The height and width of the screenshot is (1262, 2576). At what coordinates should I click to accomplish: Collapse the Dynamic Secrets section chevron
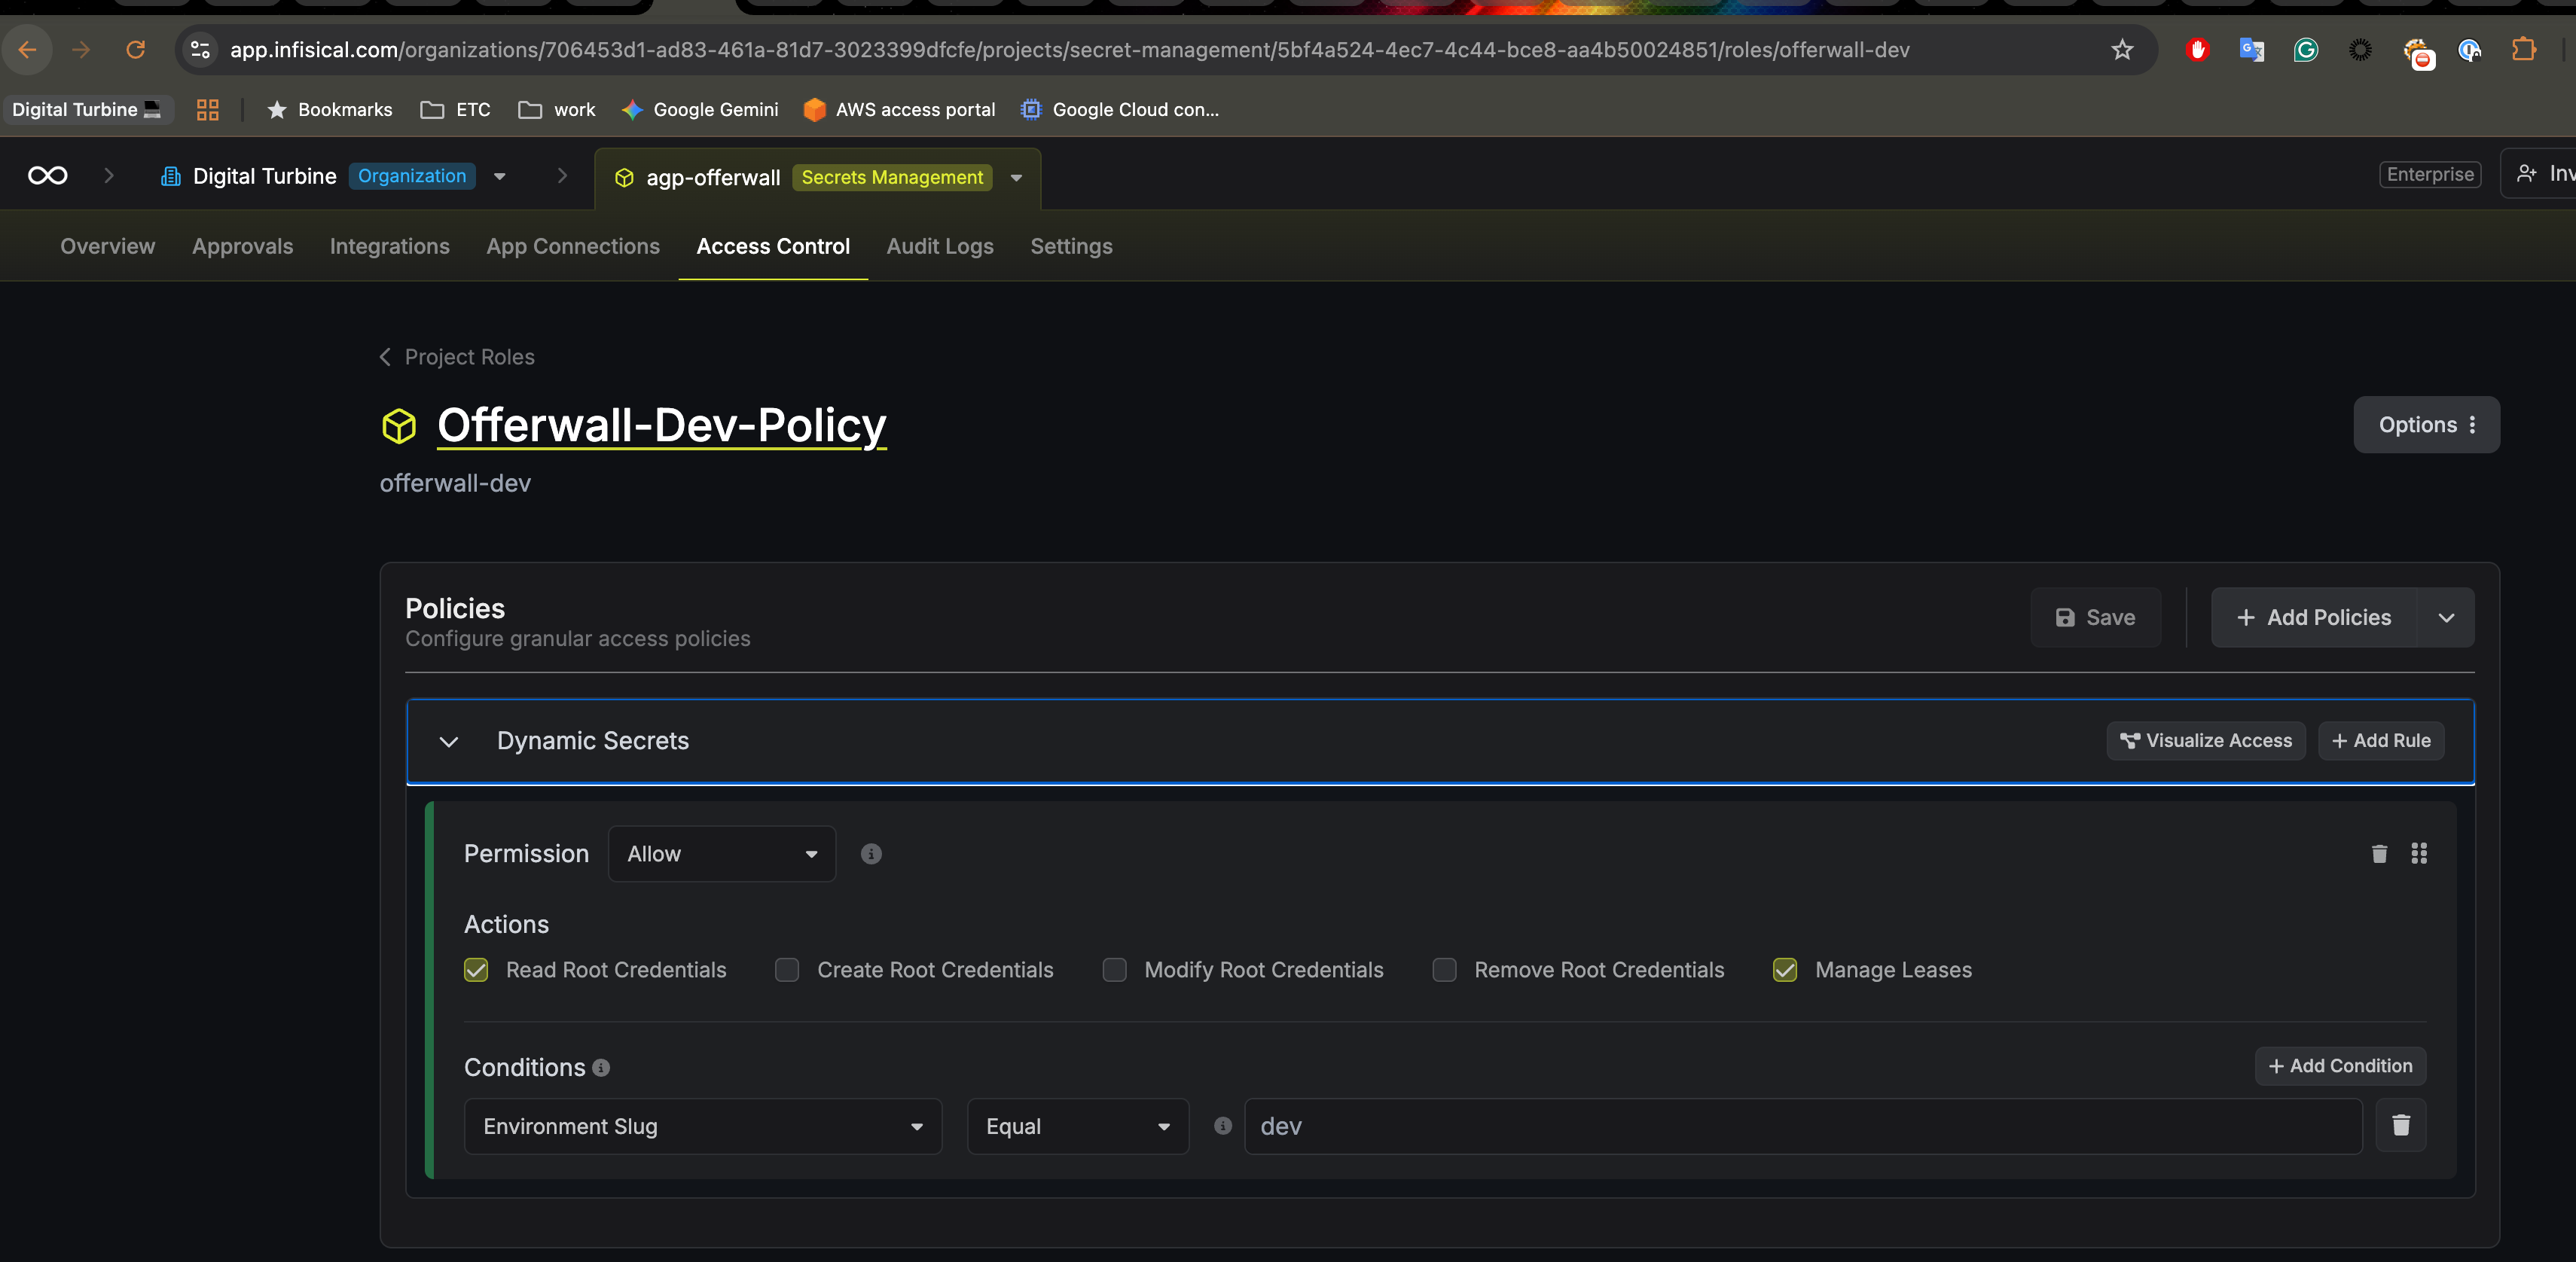tap(449, 741)
